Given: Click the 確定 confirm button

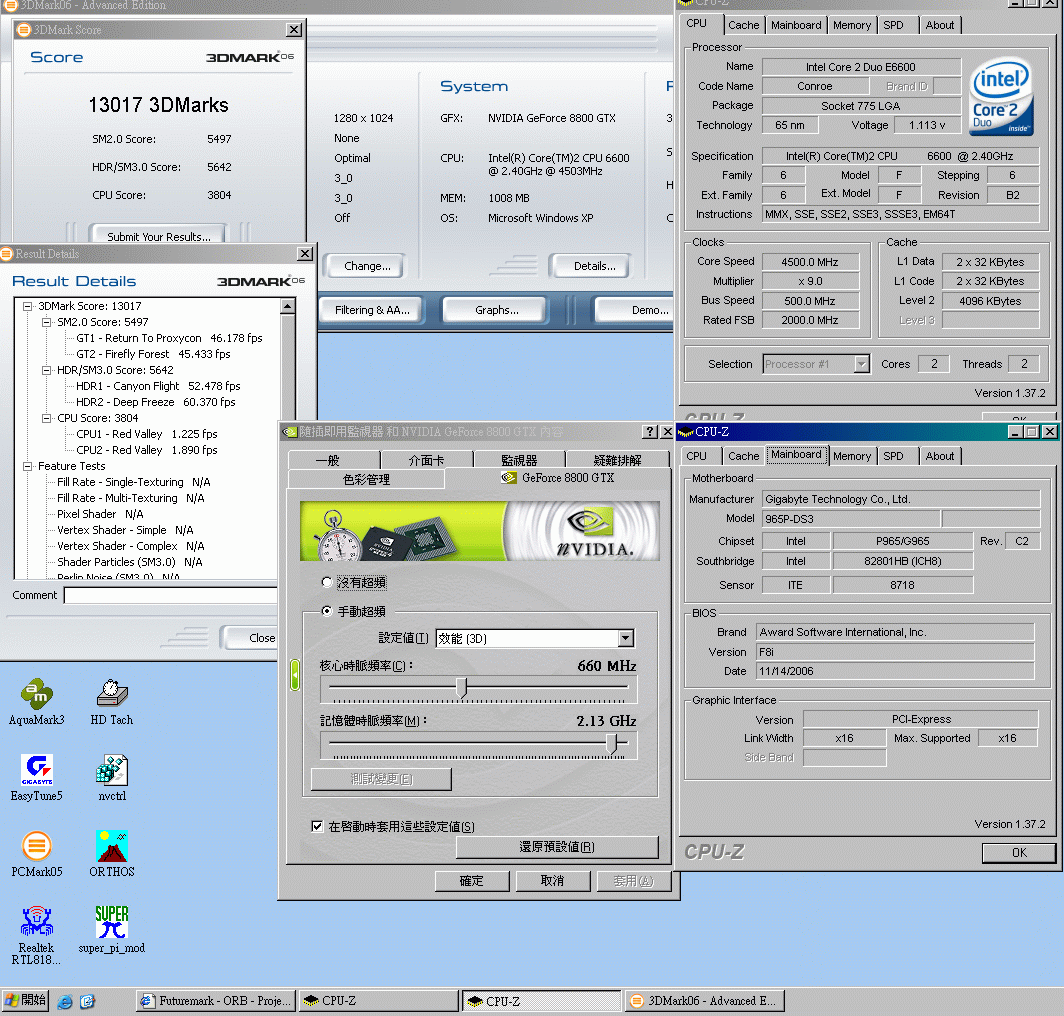Looking at the screenshot, I should (x=472, y=881).
